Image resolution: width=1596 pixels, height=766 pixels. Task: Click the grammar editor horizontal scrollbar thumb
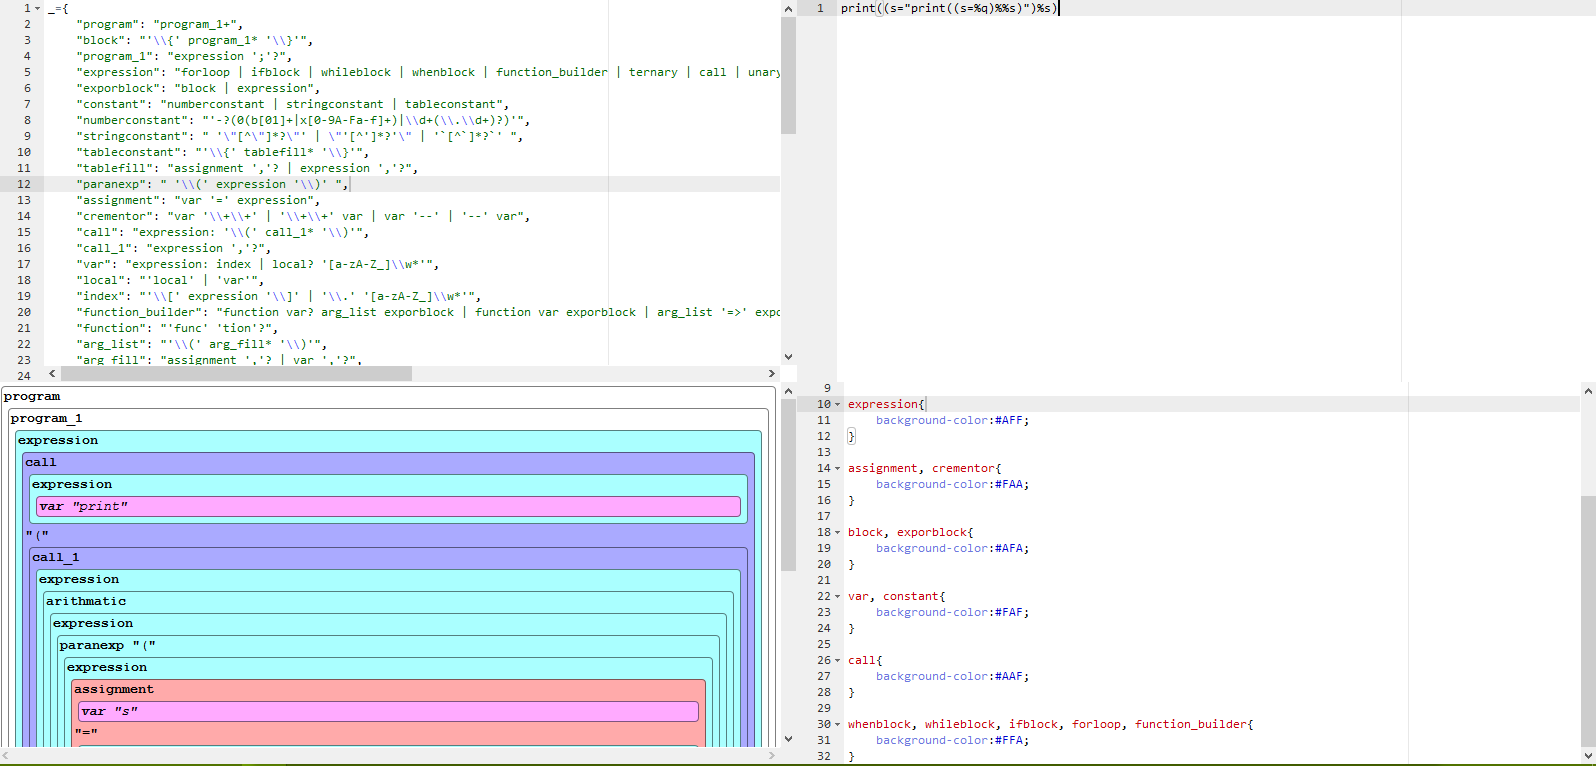(x=236, y=373)
